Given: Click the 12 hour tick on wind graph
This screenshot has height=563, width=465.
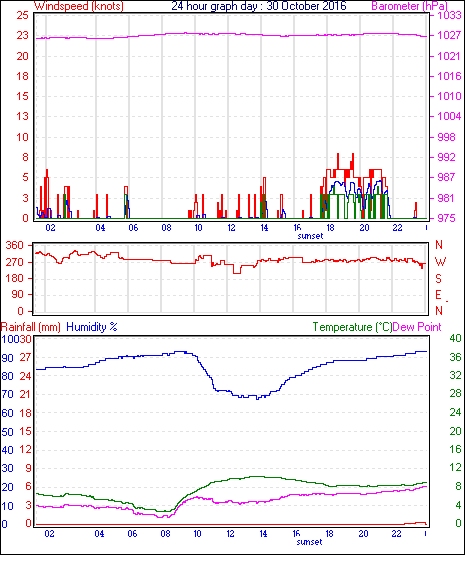Looking at the screenshot, I should click(x=231, y=228).
